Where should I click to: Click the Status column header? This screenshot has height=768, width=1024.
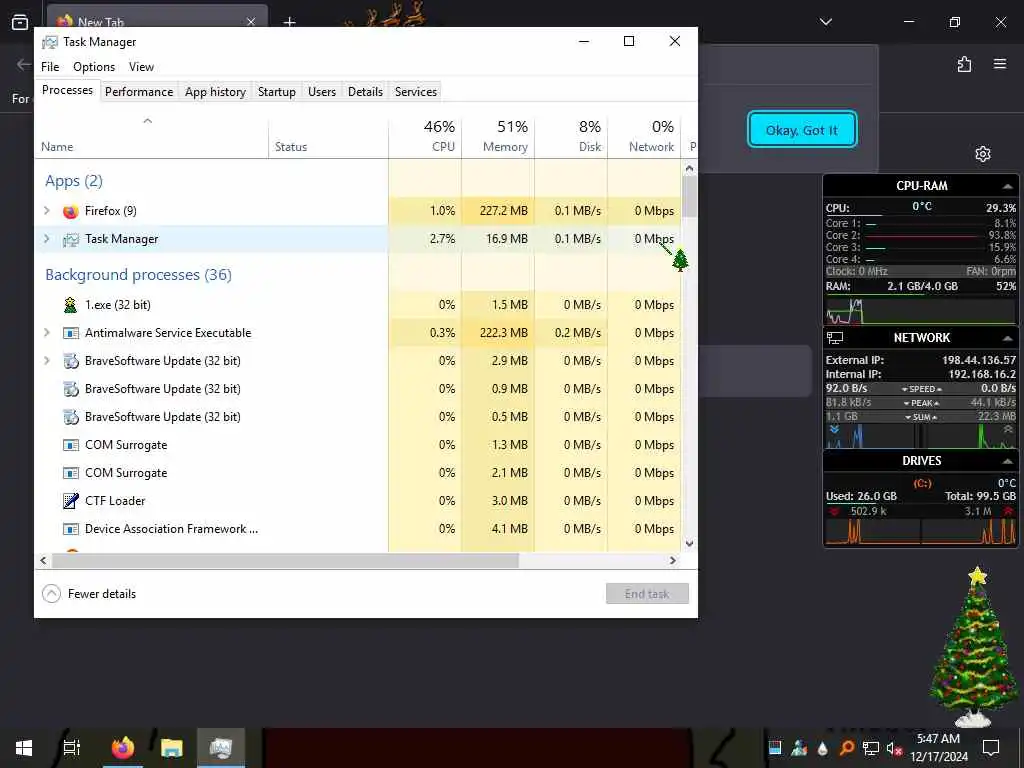pos(328,138)
